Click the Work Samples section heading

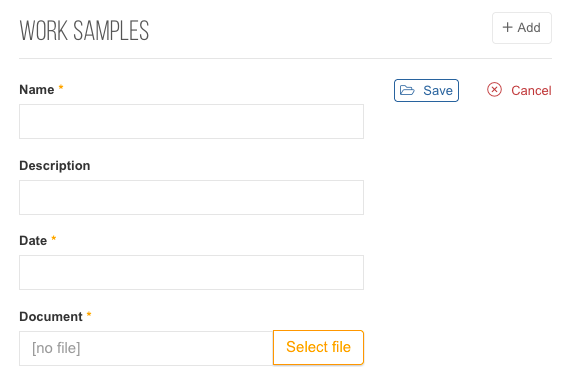pyautogui.click(x=84, y=31)
